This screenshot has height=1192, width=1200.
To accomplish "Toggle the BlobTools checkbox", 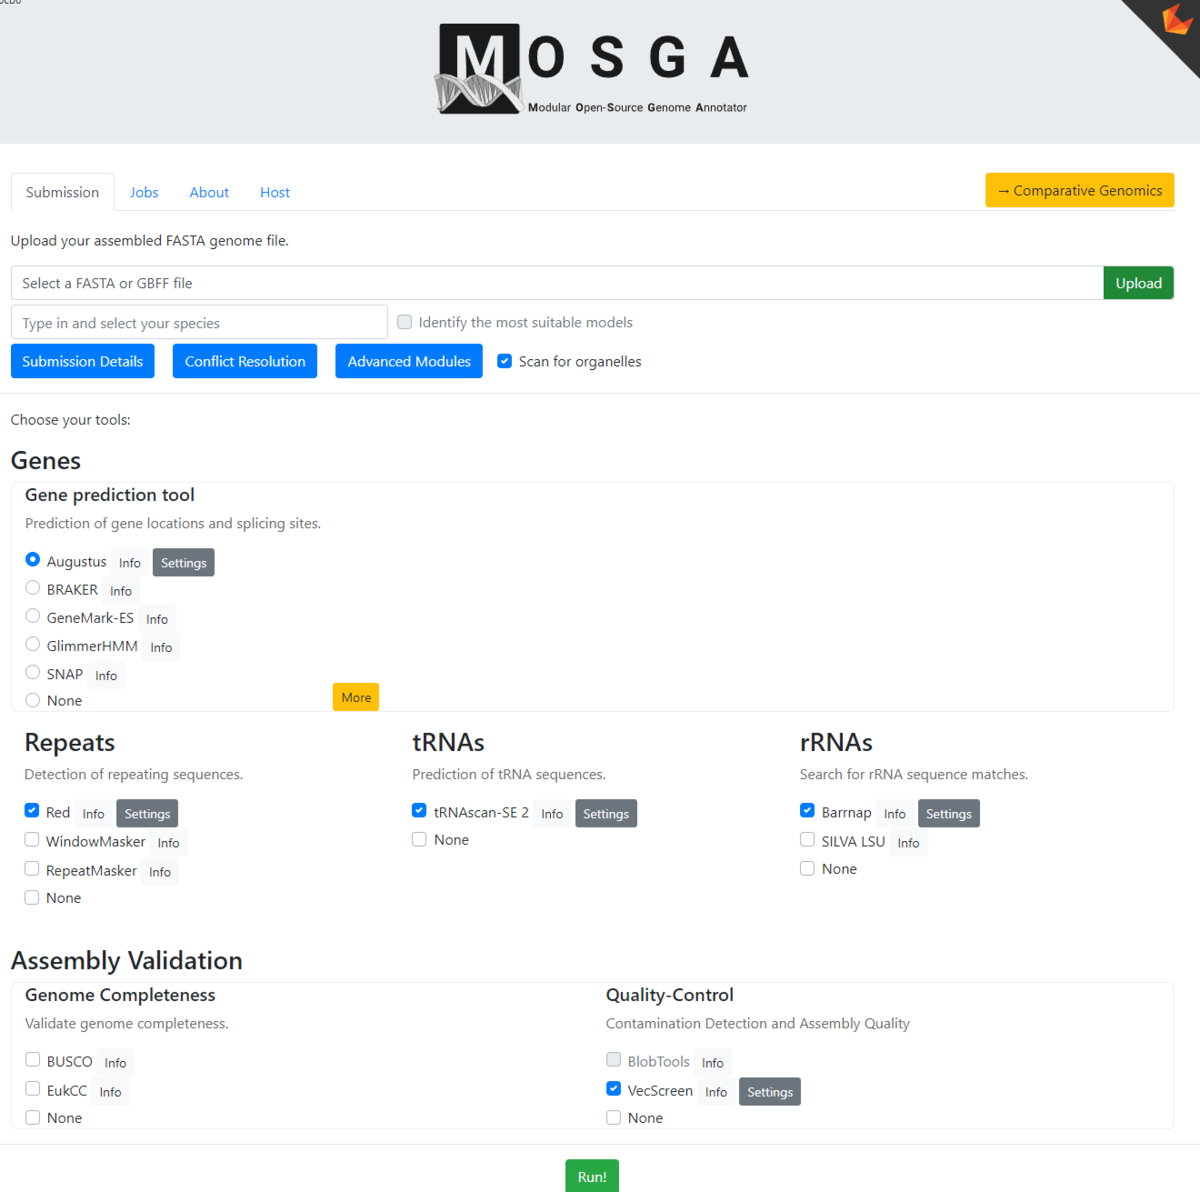I will (x=614, y=1060).
